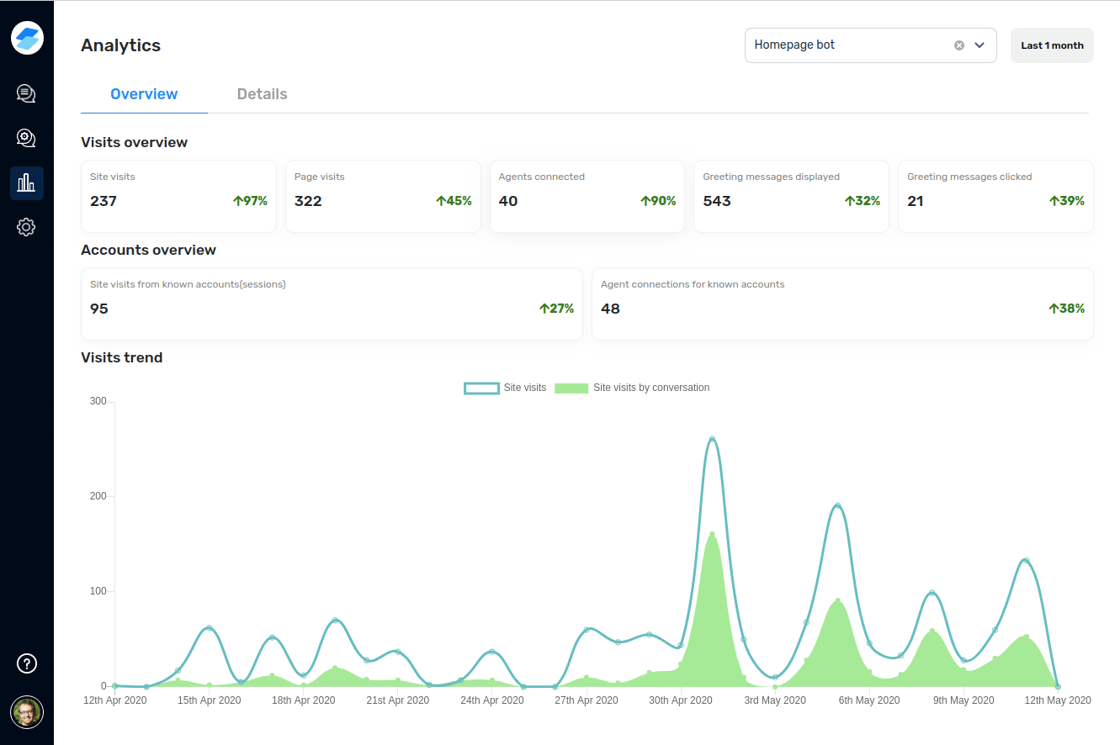
Task: Toggle Site visits legend swatch
Action: click(481, 388)
